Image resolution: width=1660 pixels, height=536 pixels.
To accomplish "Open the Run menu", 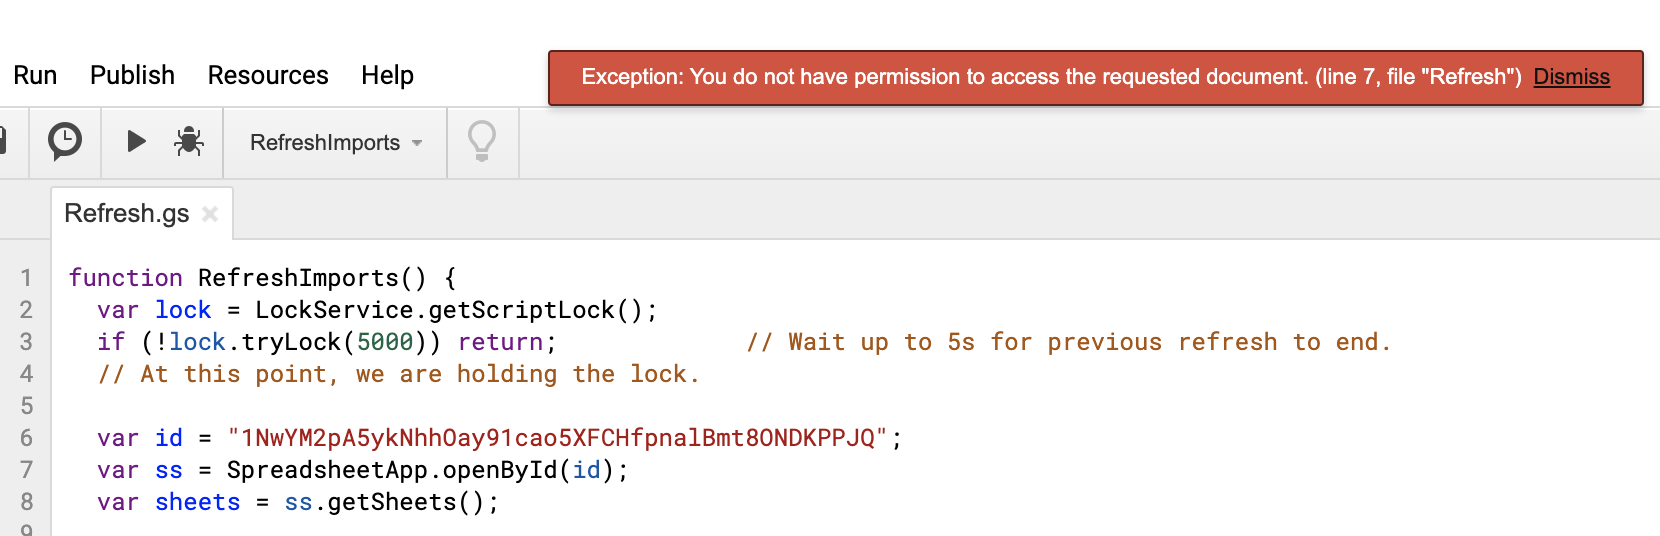I will (x=35, y=76).
